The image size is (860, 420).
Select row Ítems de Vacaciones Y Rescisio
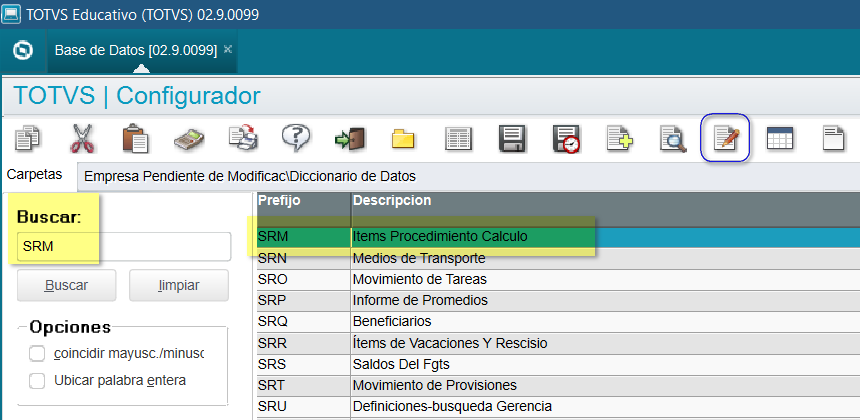tap(558, 344)
